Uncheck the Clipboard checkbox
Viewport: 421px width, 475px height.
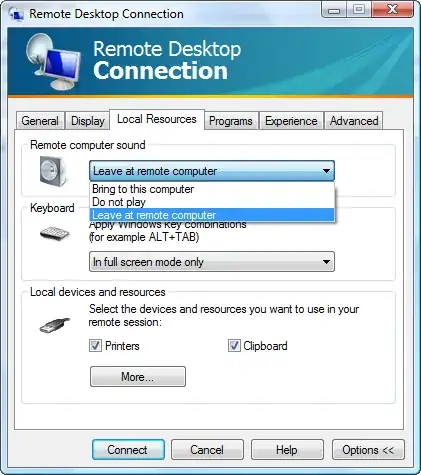tap(234, 346)
